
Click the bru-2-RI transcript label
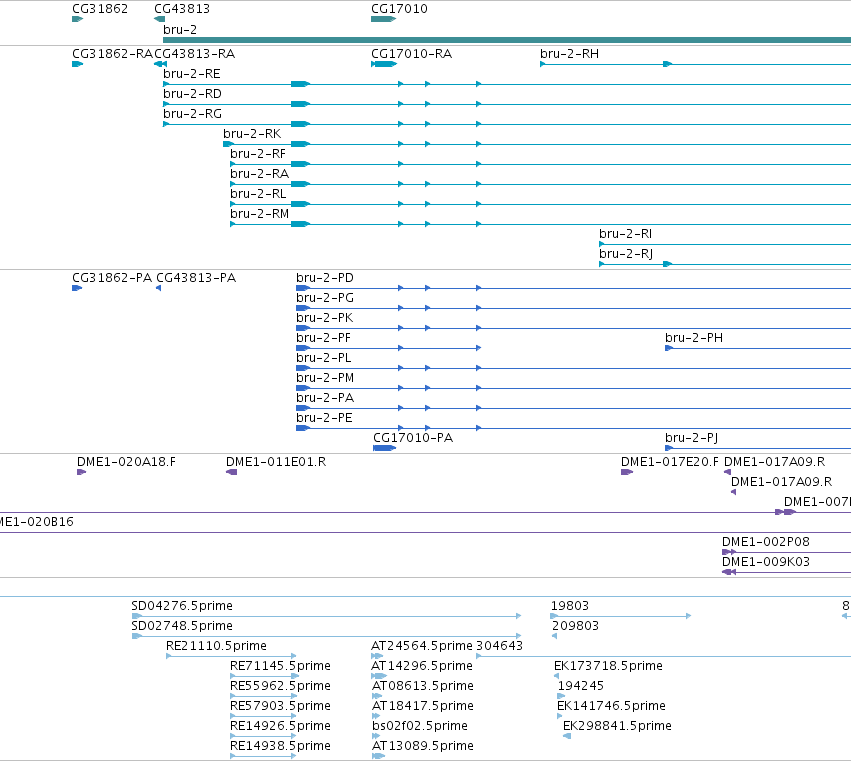[625, 234]
